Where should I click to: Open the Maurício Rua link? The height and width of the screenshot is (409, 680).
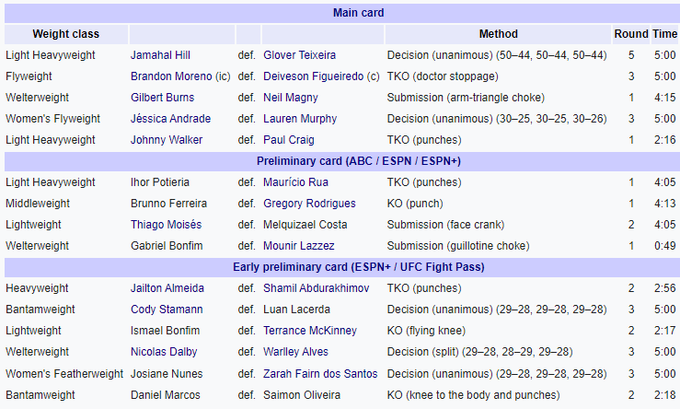coord(295,182)
